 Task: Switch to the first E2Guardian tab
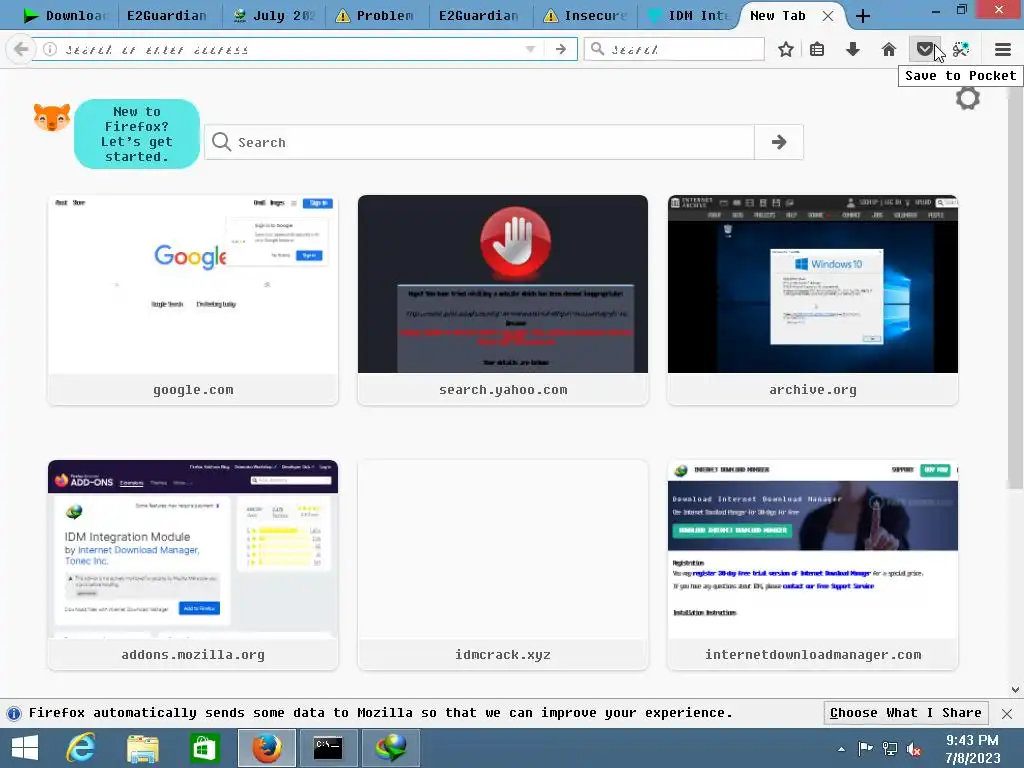pos(167,16)
